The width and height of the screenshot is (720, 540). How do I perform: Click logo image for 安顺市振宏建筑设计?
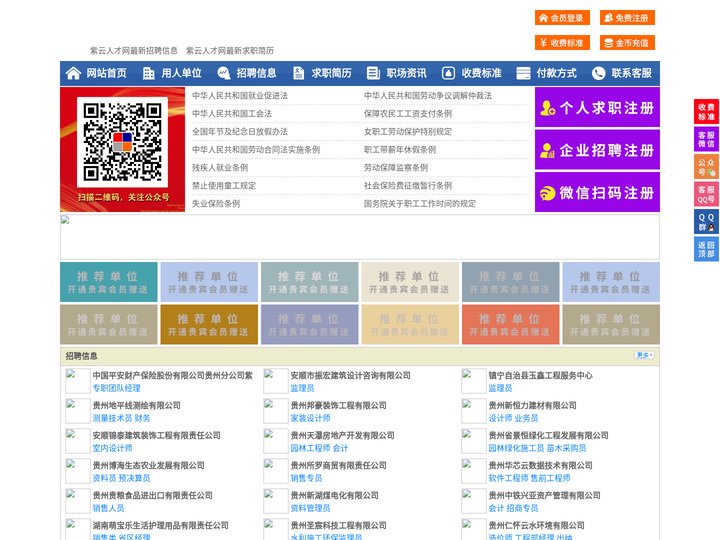[276, 381]
